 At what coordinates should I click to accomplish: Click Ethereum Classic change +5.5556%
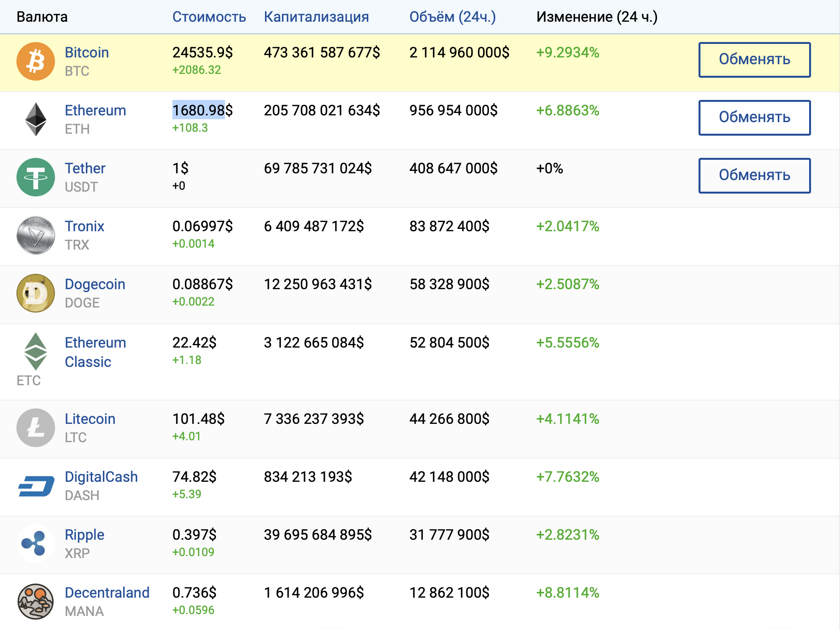point(568,342)
